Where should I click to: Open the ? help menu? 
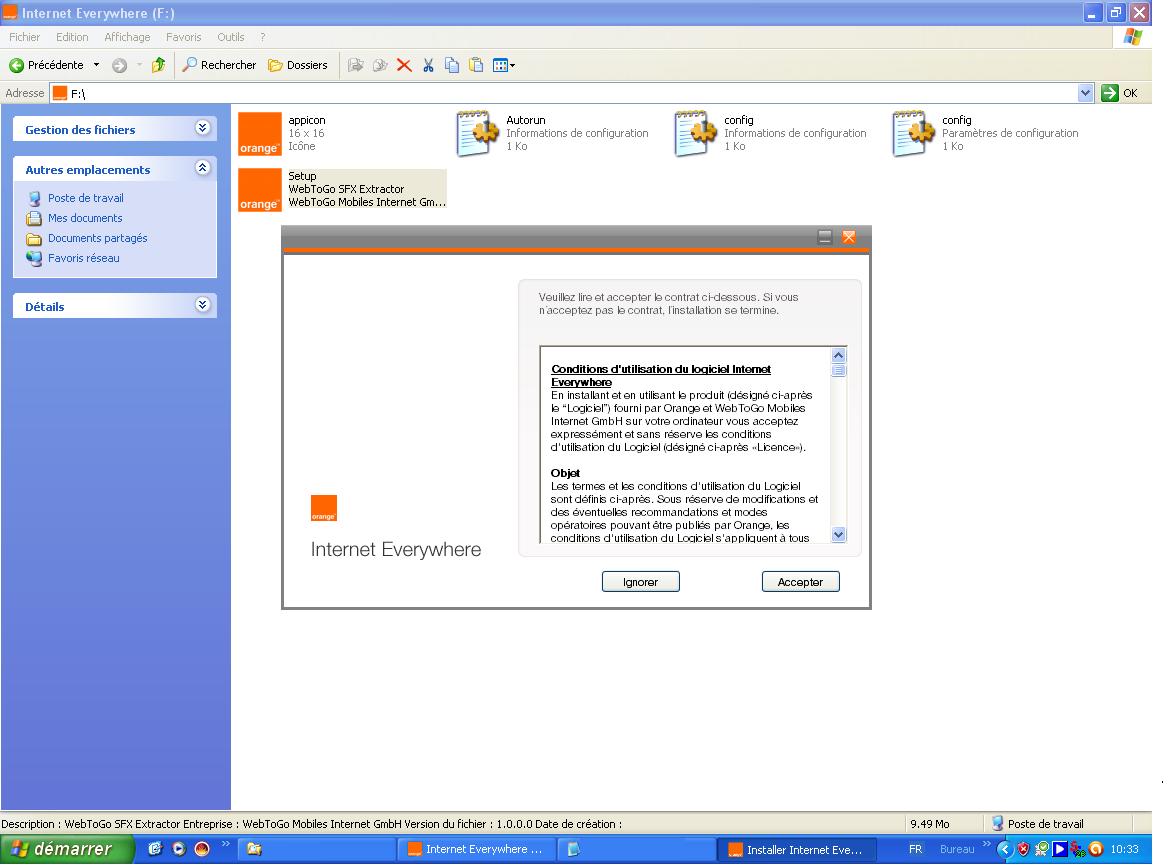pos(263,37)
